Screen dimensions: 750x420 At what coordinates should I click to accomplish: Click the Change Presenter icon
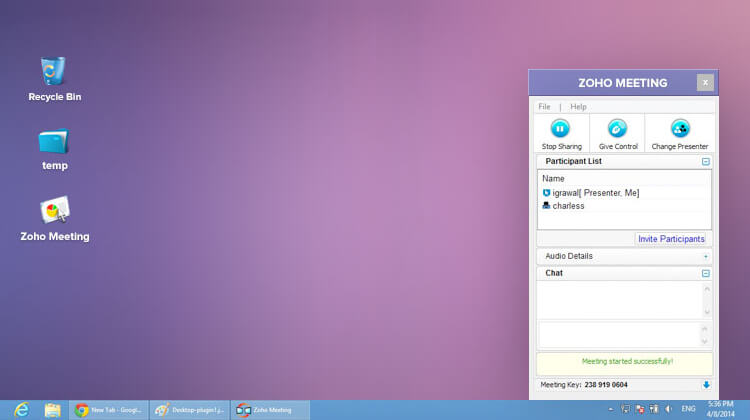[x=679, y=128]
